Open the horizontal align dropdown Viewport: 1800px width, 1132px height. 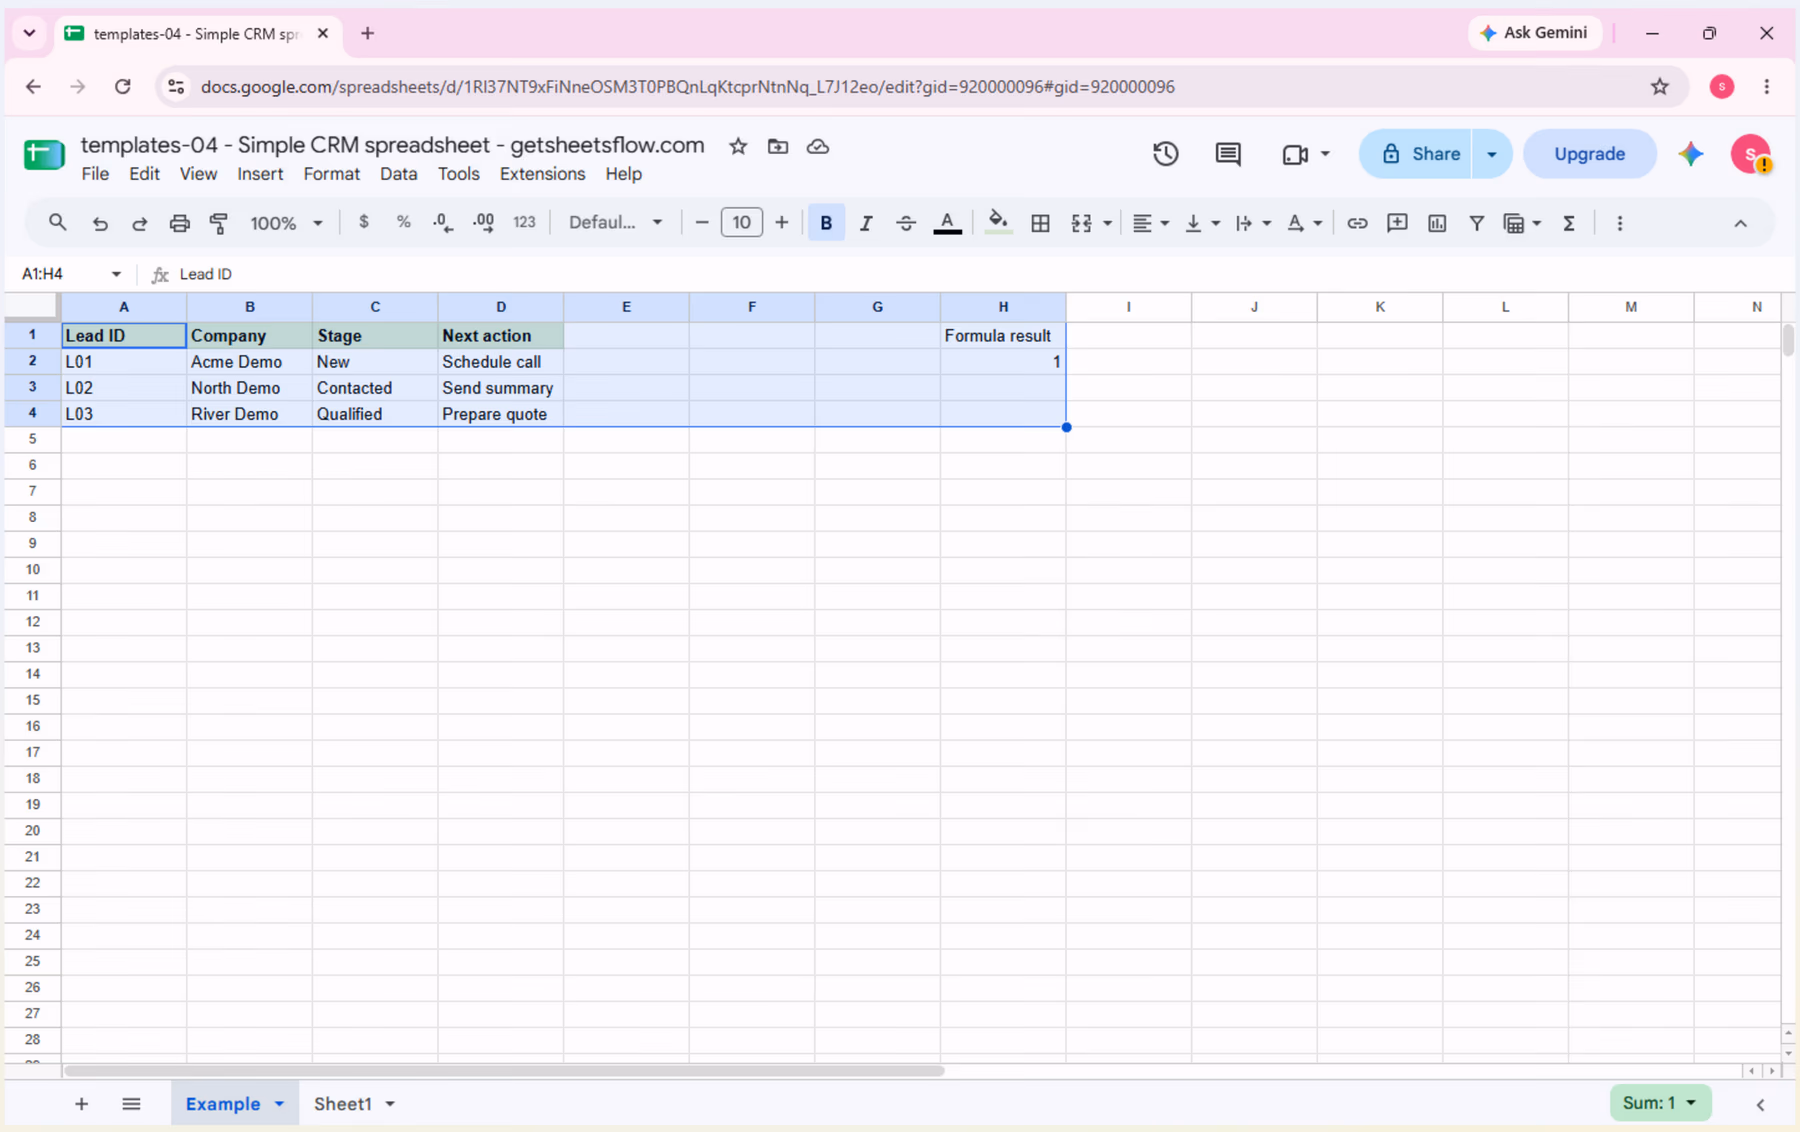pos(1150,223)
